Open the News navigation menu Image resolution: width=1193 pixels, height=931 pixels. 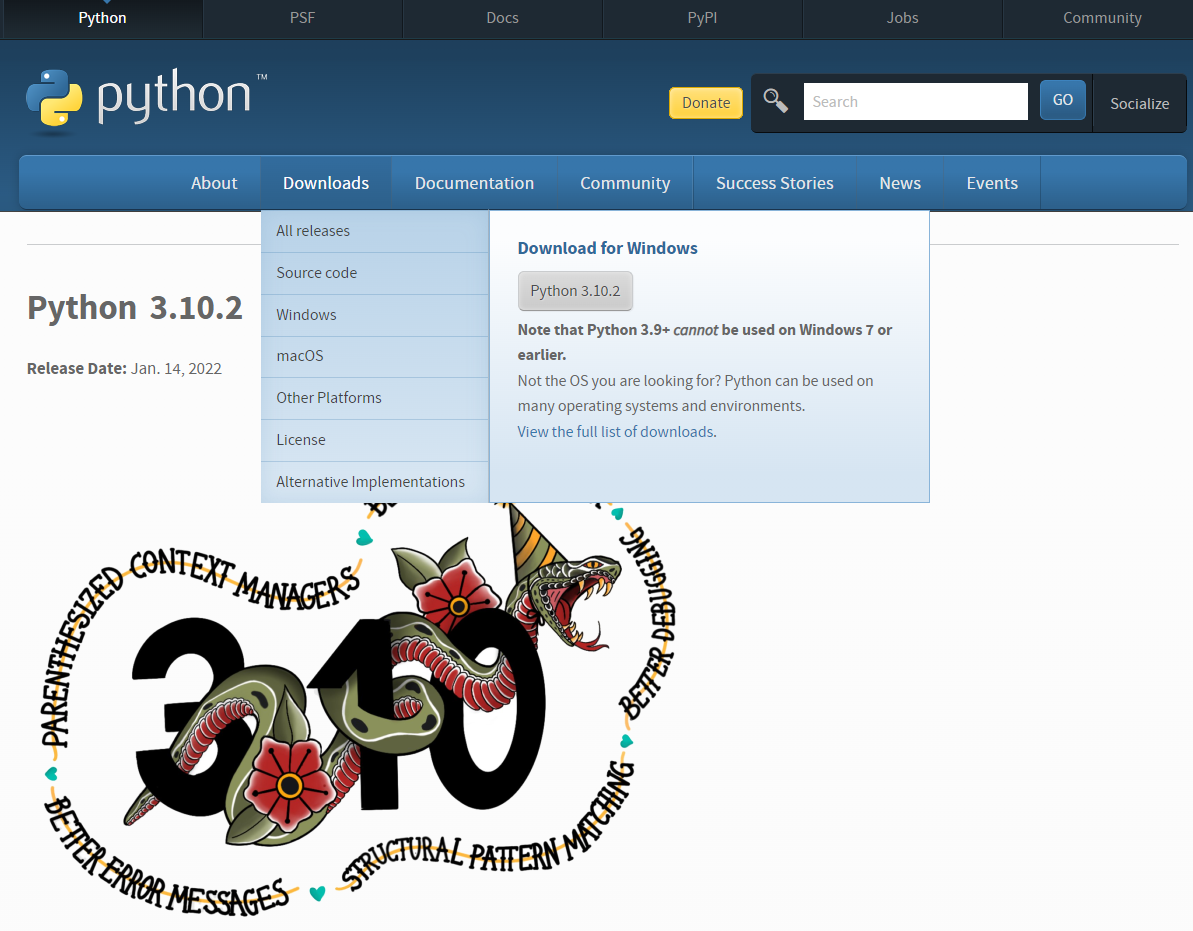point(900,183)
